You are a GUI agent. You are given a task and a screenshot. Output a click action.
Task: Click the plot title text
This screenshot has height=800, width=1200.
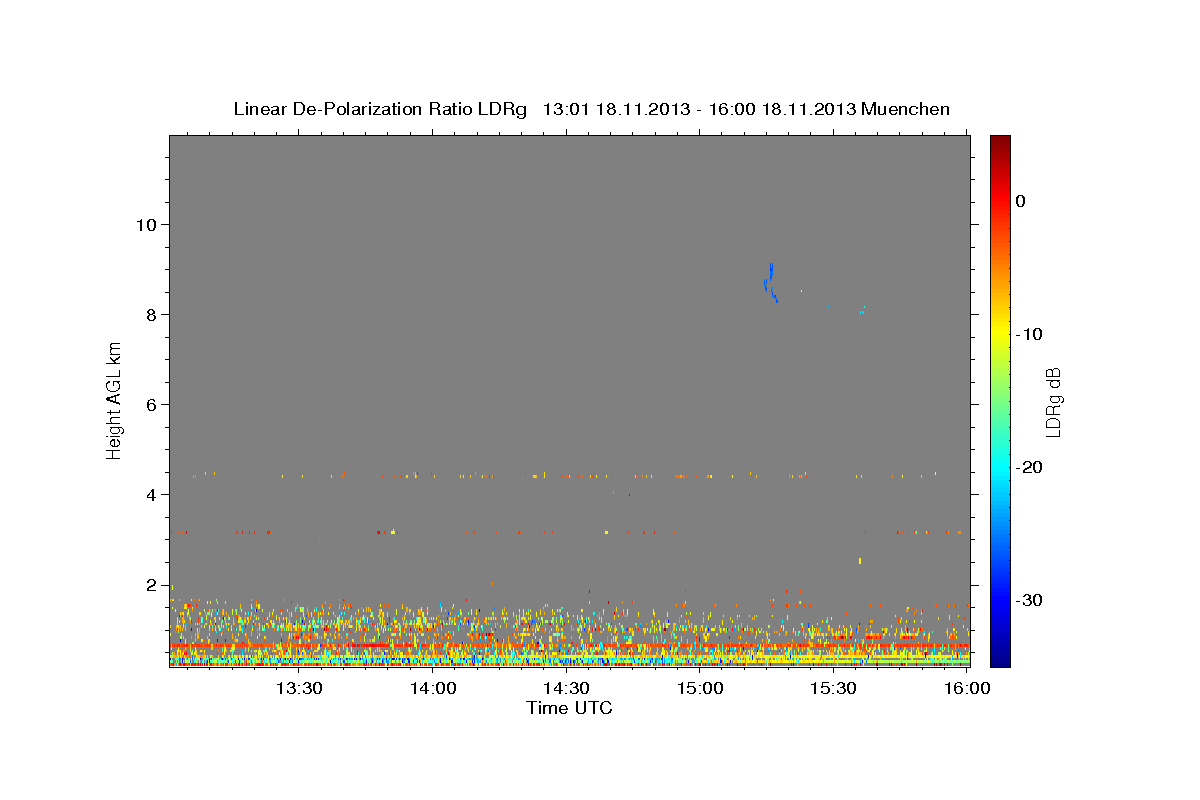click(x=591, y=109)
